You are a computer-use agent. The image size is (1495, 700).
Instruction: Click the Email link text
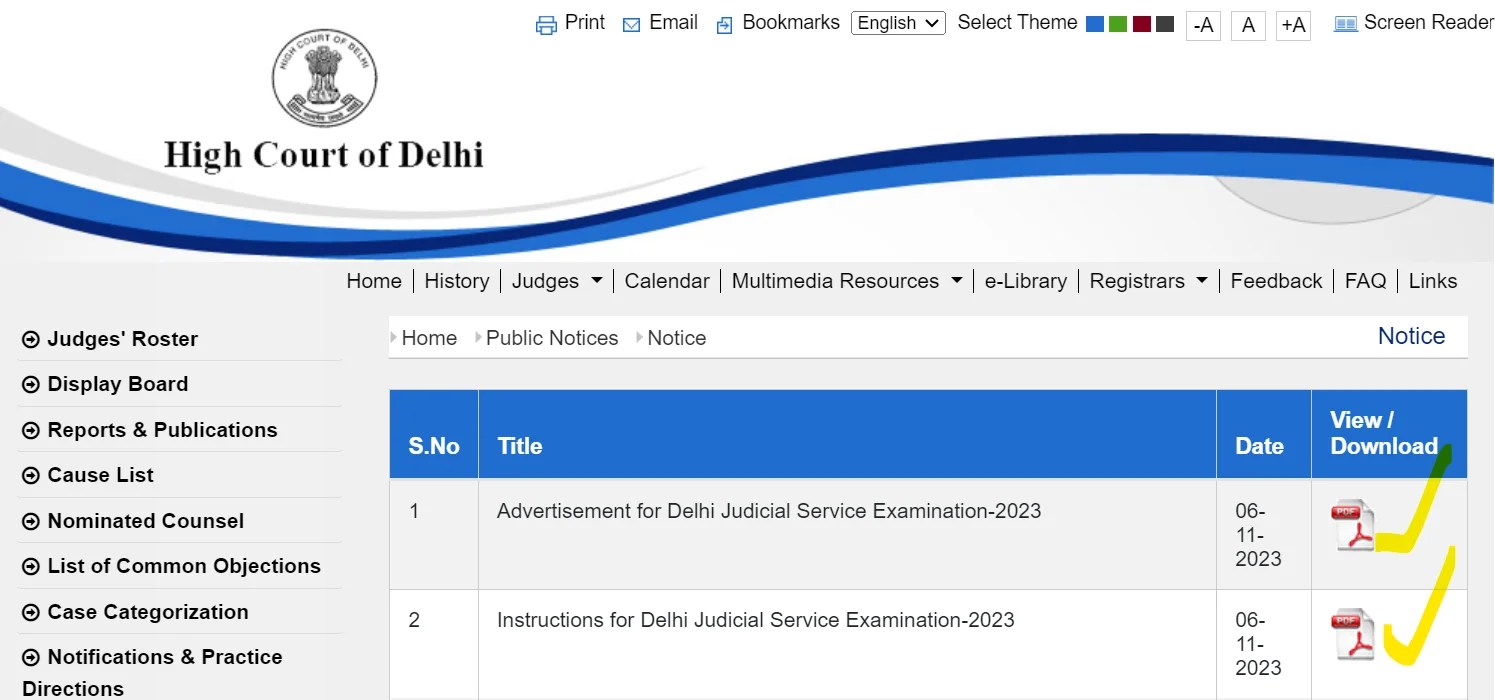(673, 22)
